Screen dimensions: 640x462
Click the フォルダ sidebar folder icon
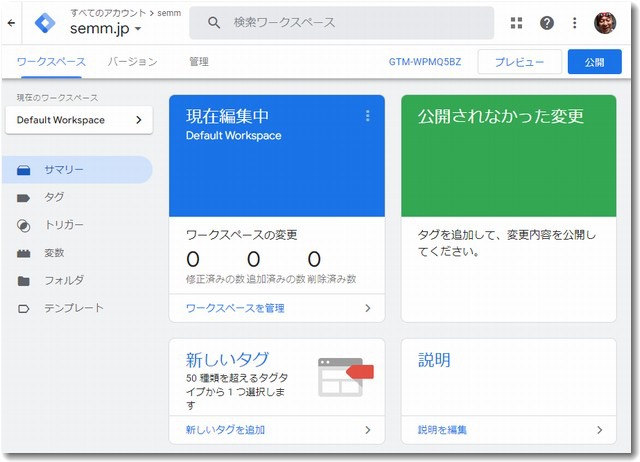[24, 281]
